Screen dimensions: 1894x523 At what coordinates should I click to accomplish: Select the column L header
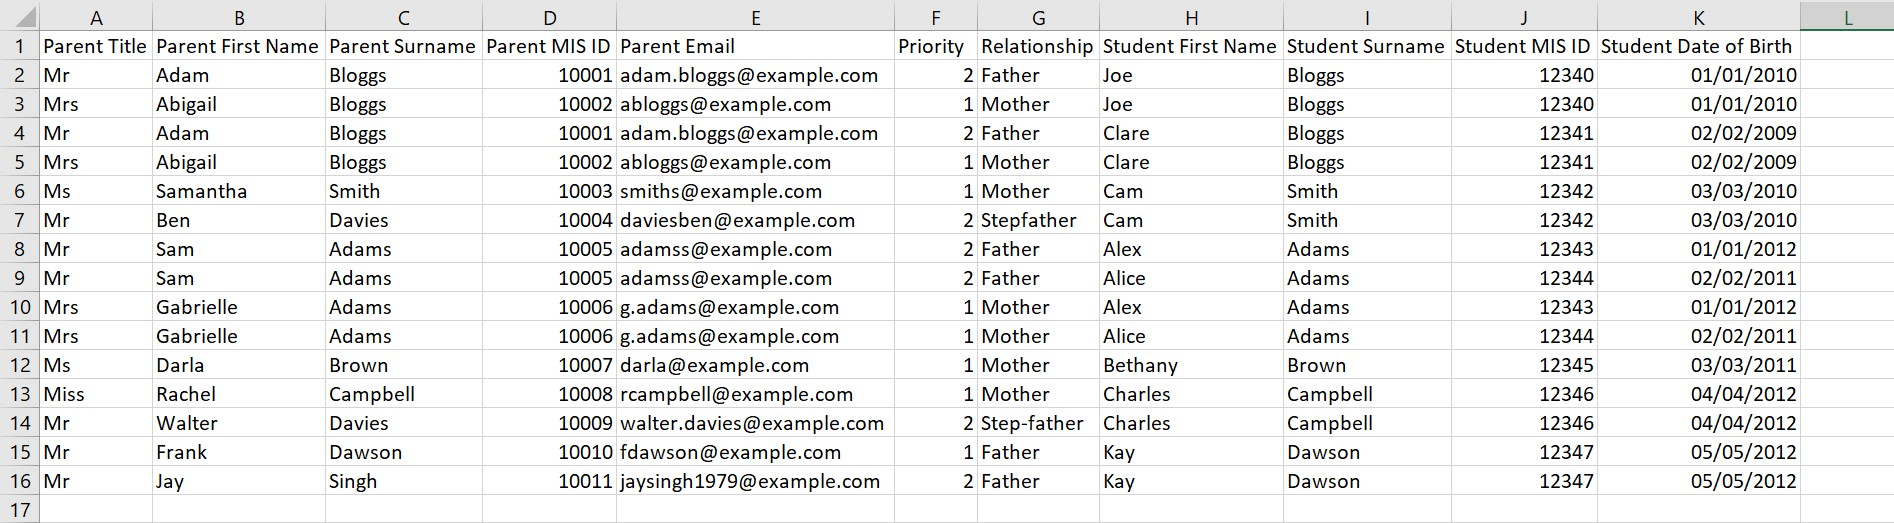pyautogui.click(x=1846, y=17)
